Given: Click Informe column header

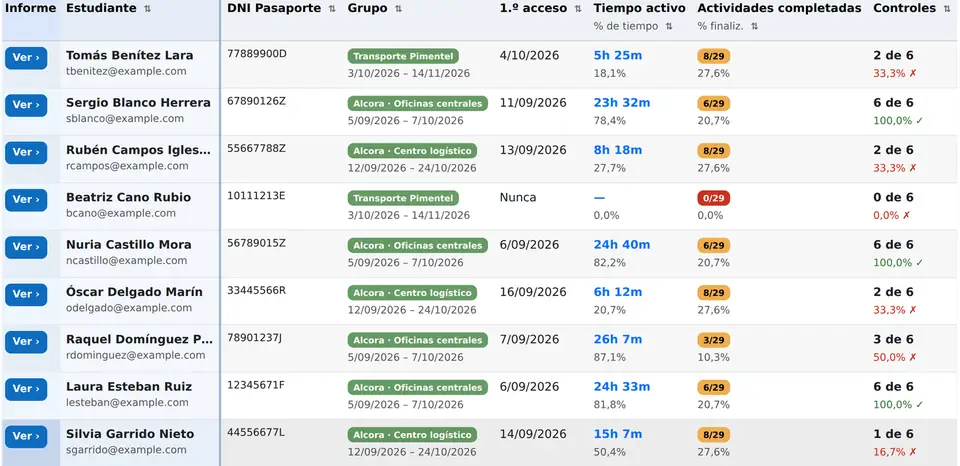Looking at the screenshot, I should 31,9.
